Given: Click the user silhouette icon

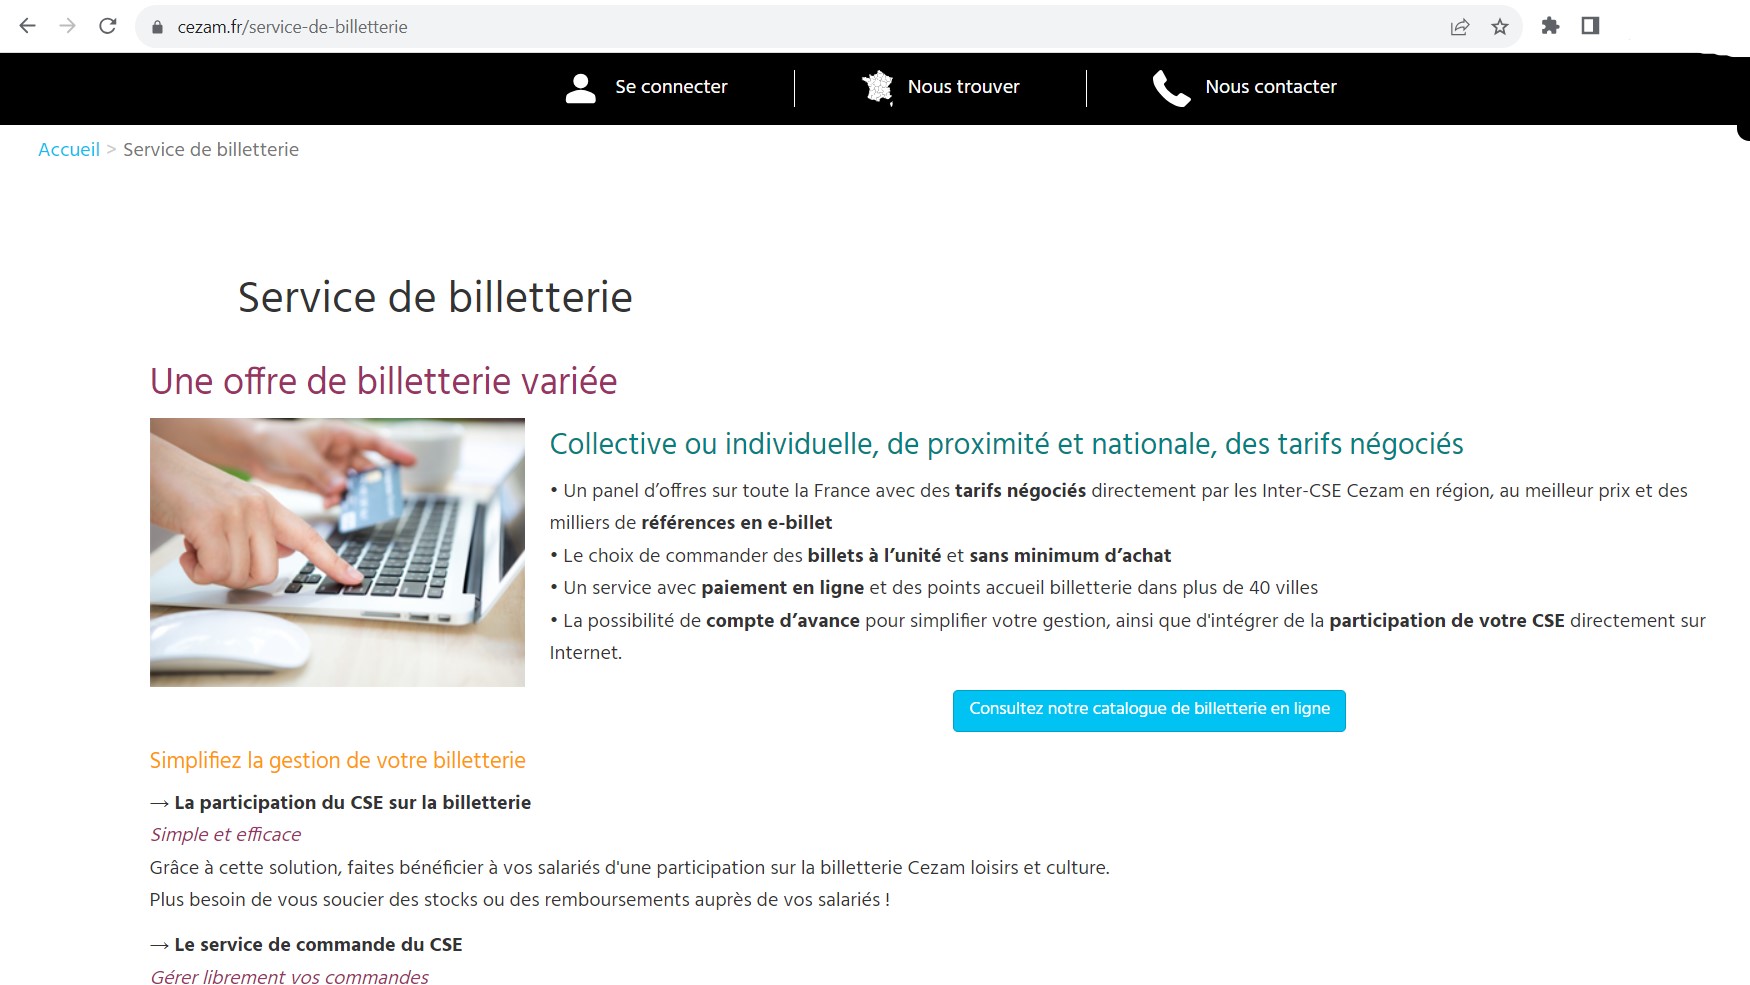Looking at the screenshot, I should [580, 88].
